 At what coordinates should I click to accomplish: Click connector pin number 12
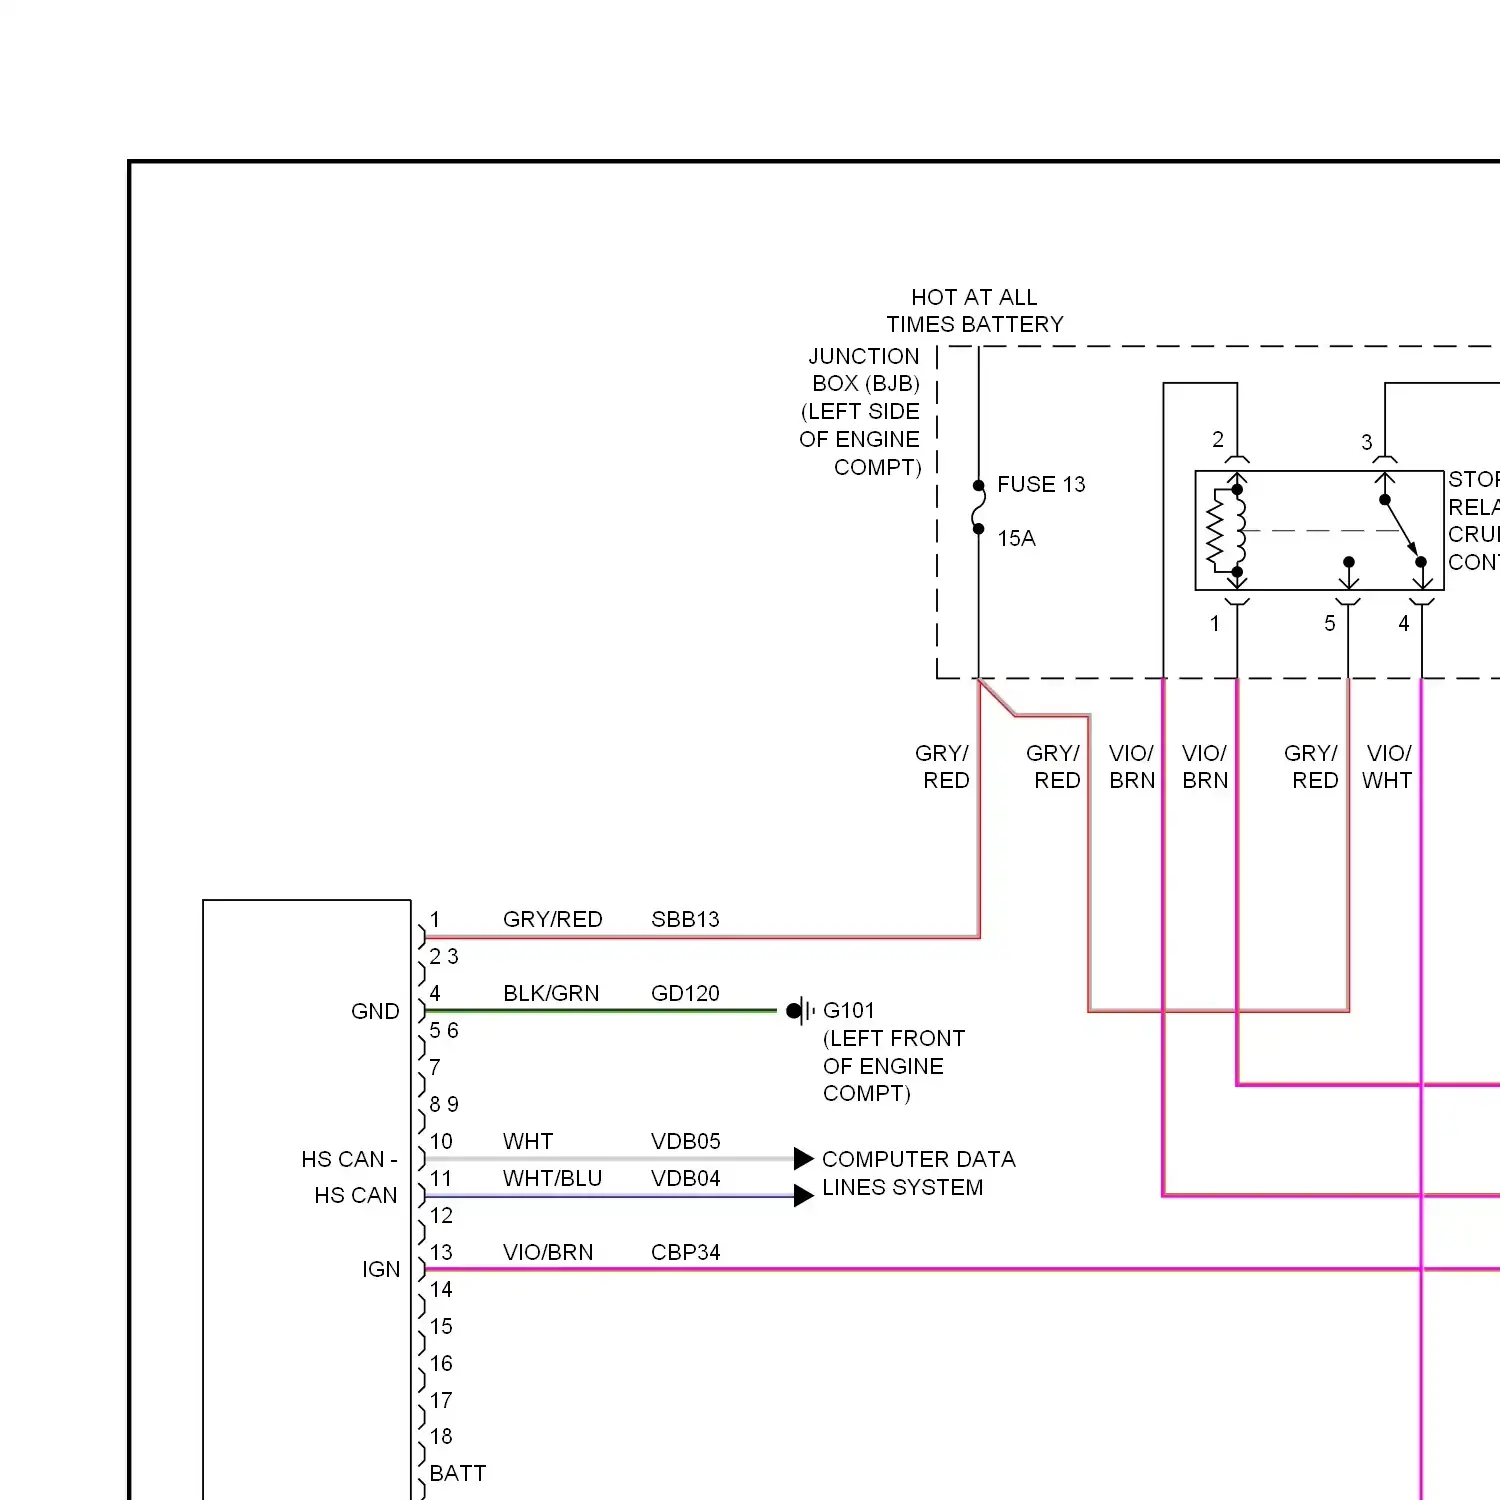[441, 1215]
